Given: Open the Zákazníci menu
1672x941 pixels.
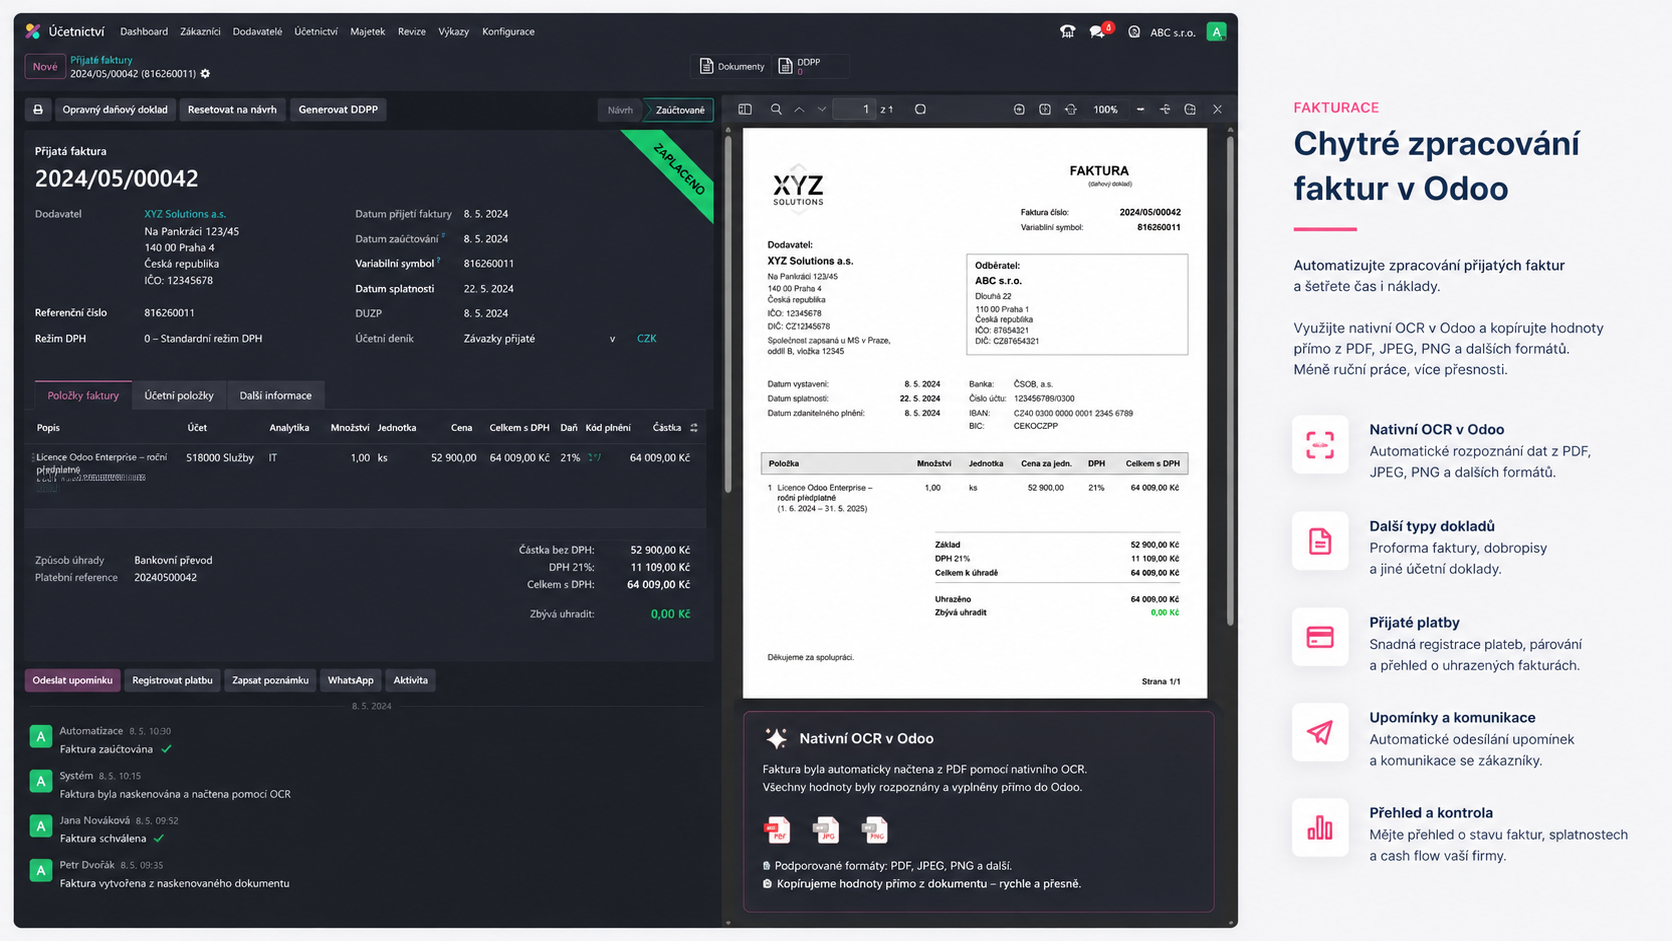Looking at the screenshot, I should click(200, 32).
